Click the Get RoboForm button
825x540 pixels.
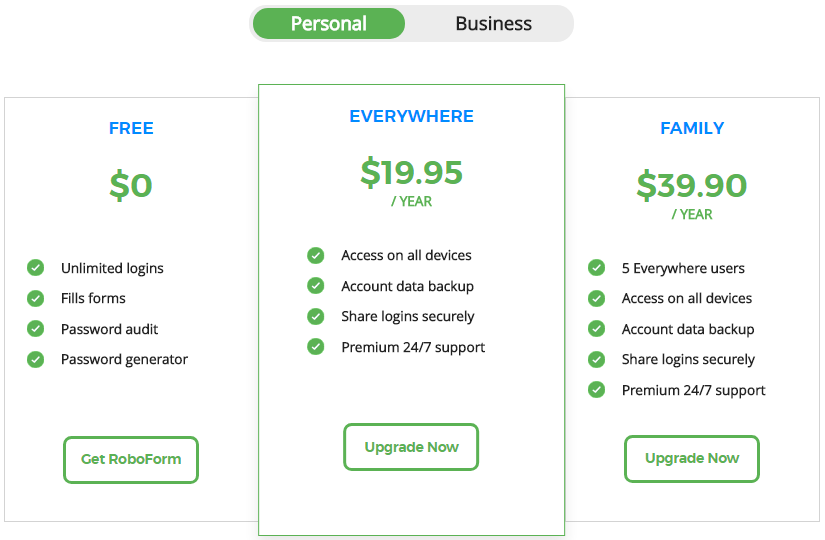[x=131, y=459]
